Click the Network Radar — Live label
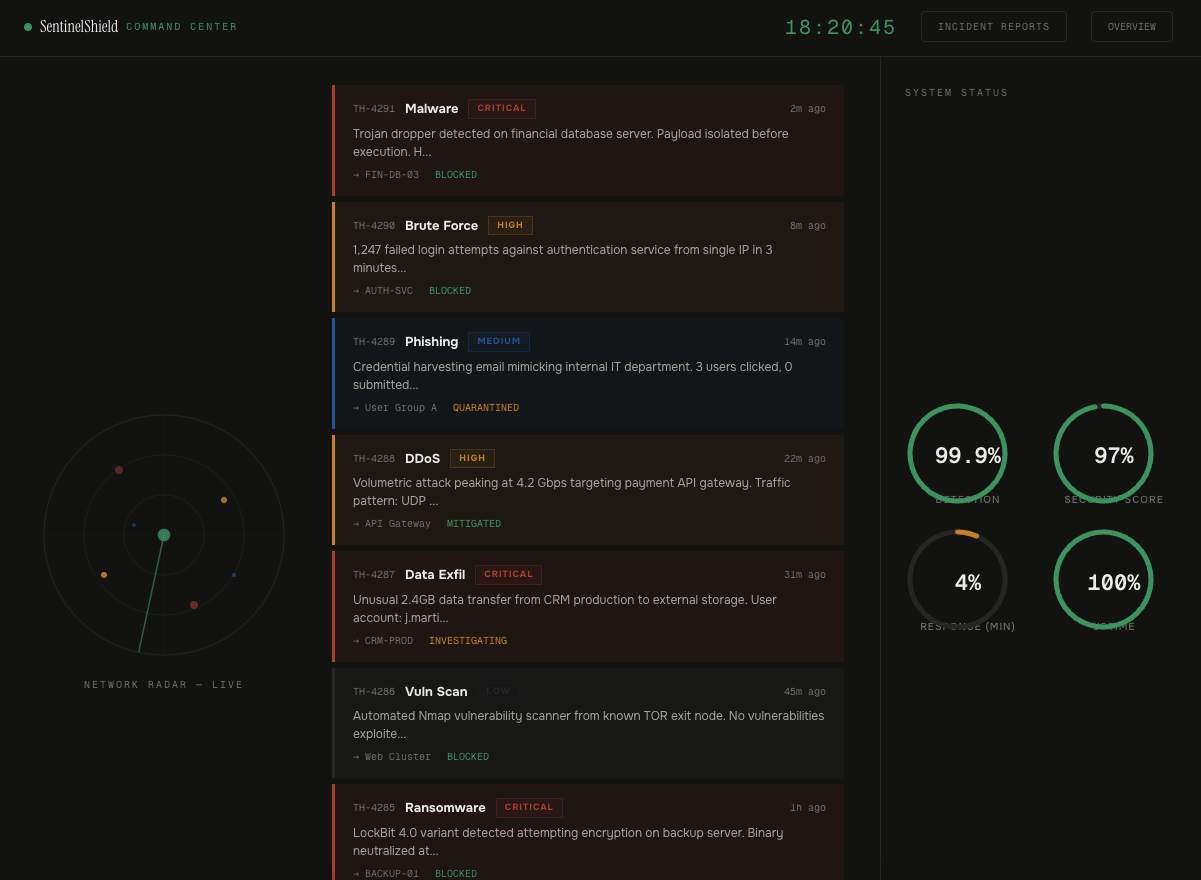Screen dimensions: 1201x880 (164, 685)
